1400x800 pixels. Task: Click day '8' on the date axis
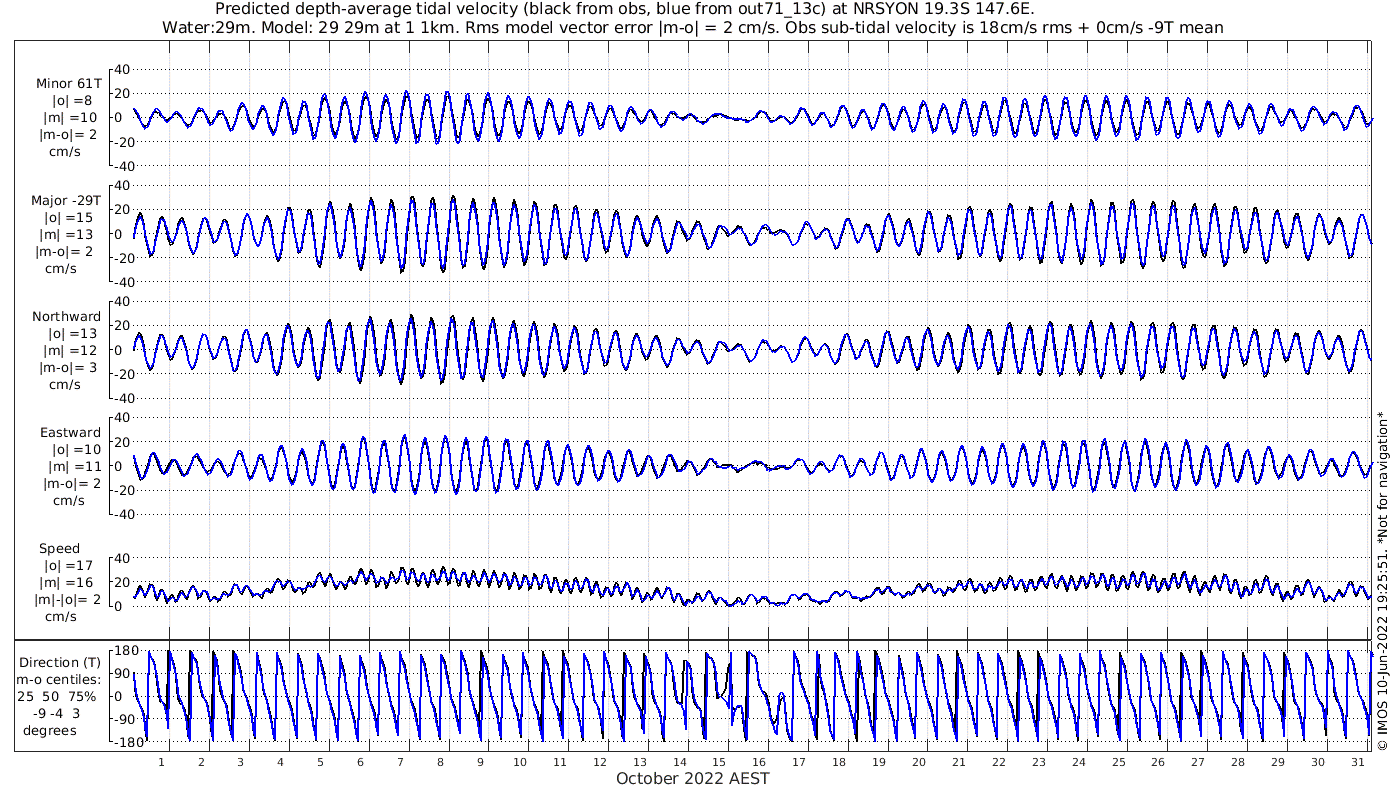441,762
